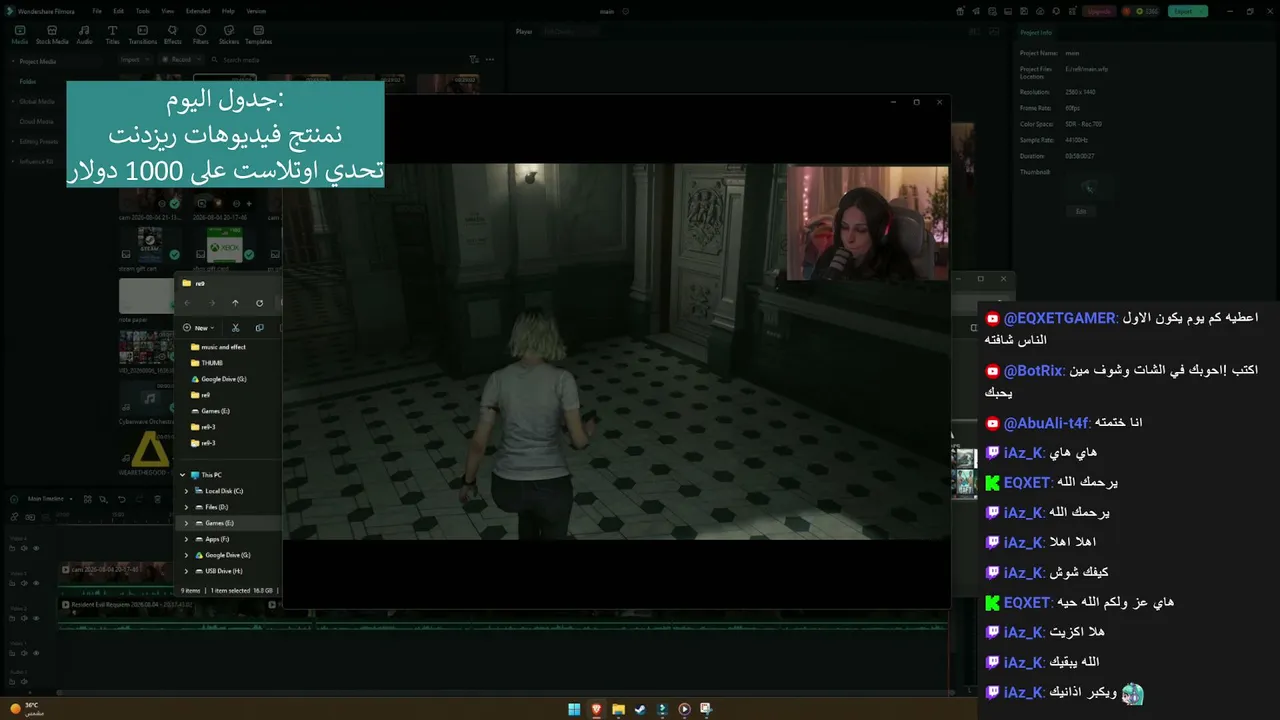1280x720 pixels.
Task: Click the media filter/sort icon
Action: (x=474, y=59)
